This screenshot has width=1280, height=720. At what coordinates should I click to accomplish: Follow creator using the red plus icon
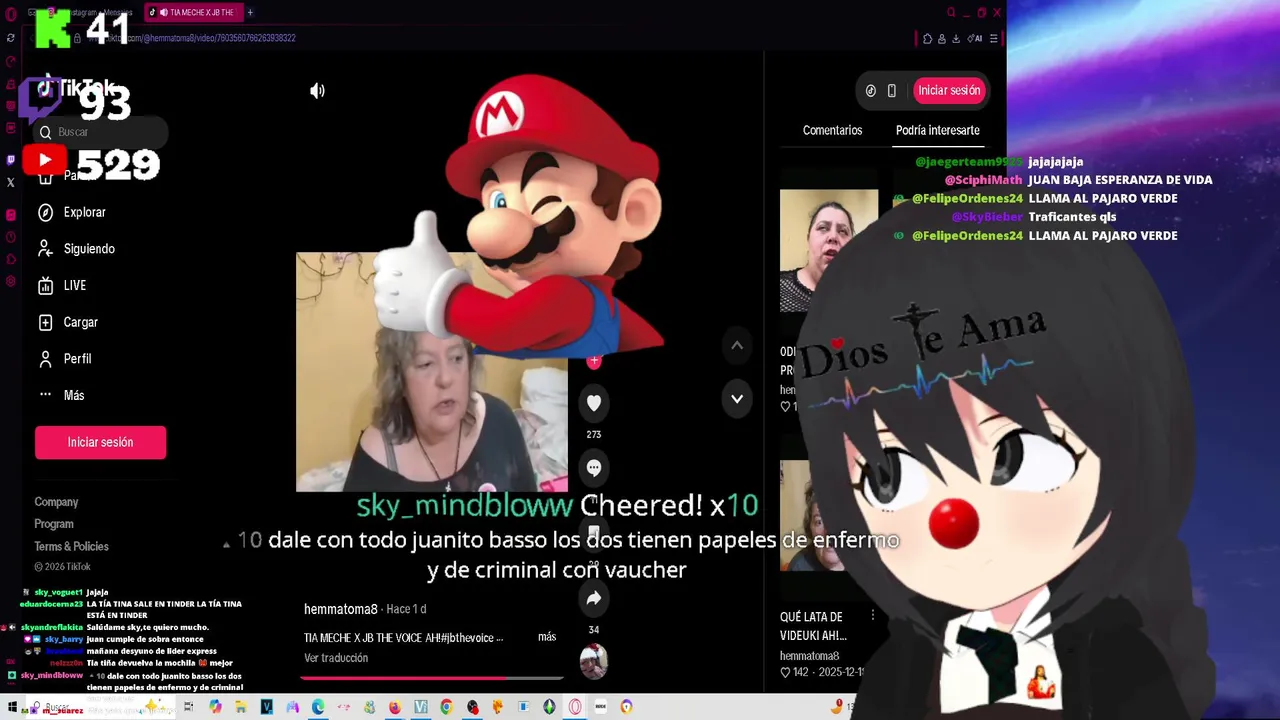[594, 361]
